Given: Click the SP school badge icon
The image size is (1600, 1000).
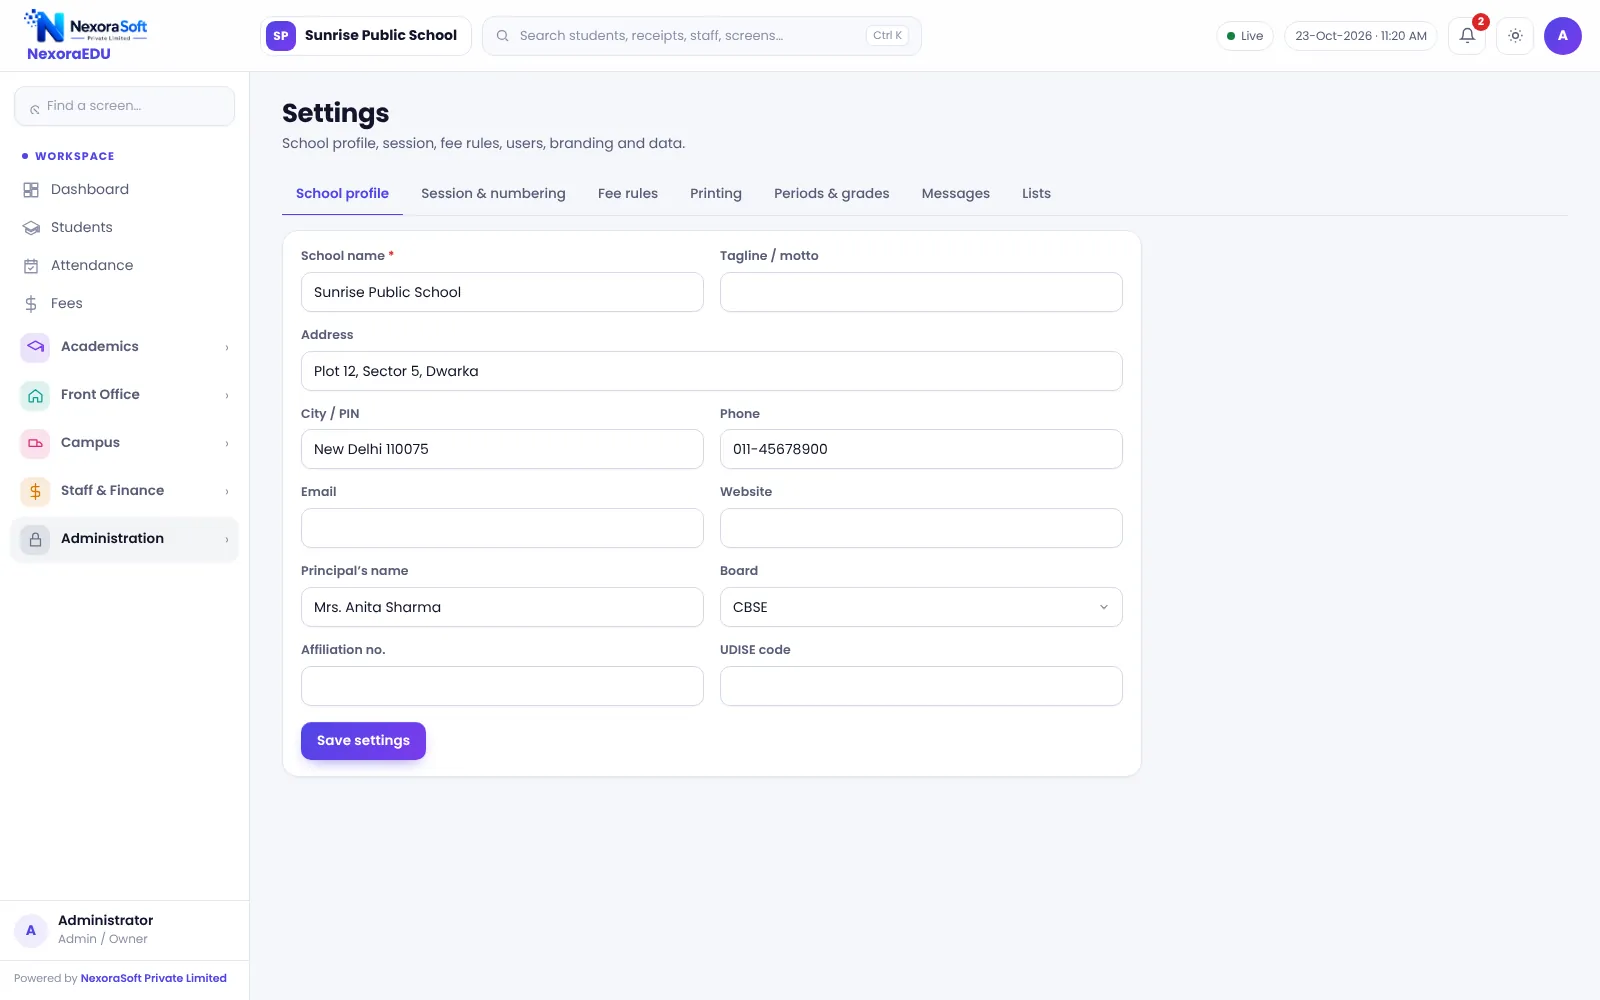Looking at the screenshot, I should (x=281, y=36).
